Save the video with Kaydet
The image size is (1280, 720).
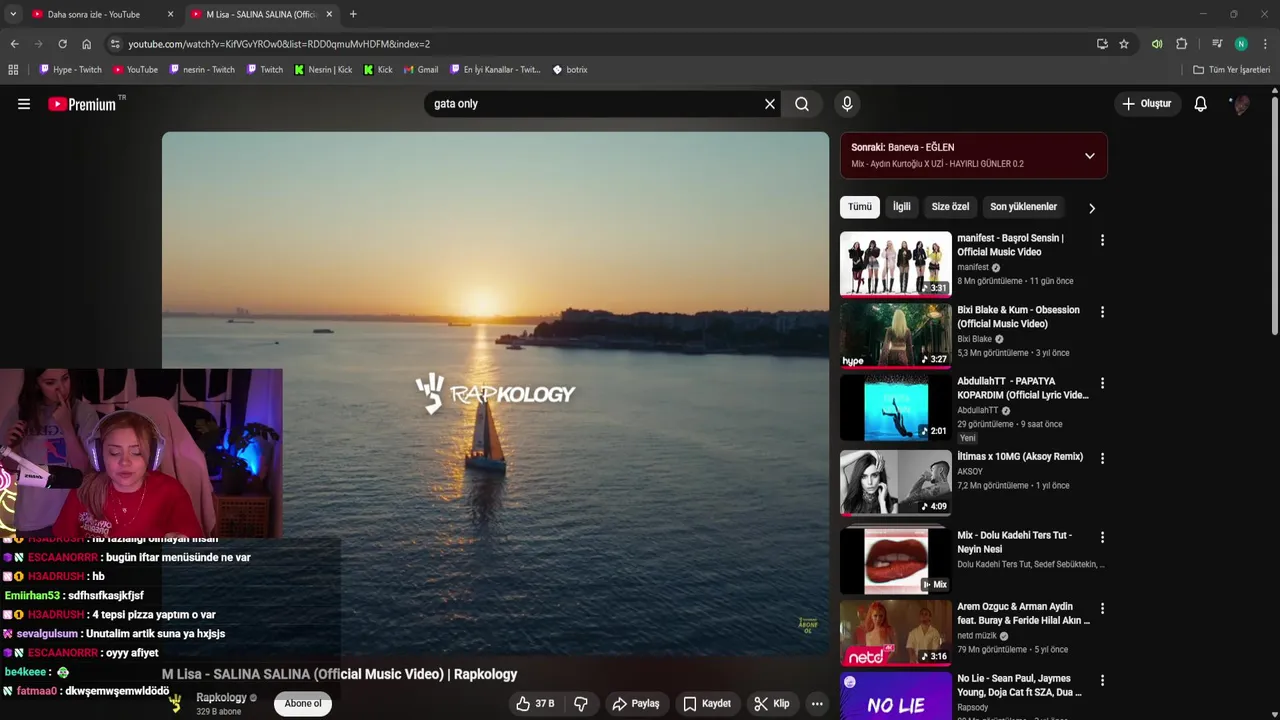pyautogui.click(x=707, y=704)
